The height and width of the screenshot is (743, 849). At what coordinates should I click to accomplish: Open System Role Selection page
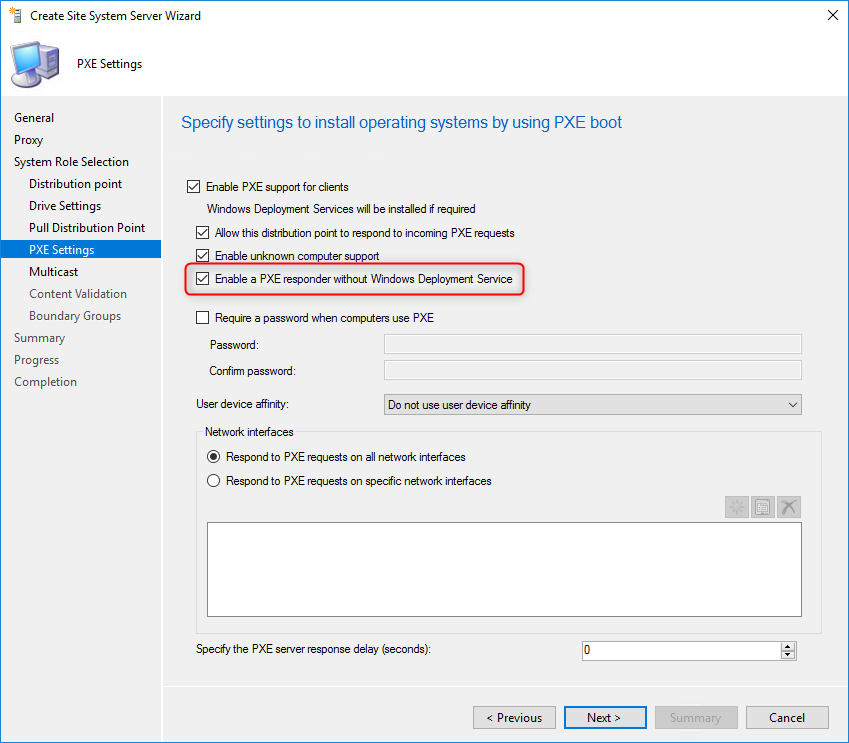click(x=71, y=162)
